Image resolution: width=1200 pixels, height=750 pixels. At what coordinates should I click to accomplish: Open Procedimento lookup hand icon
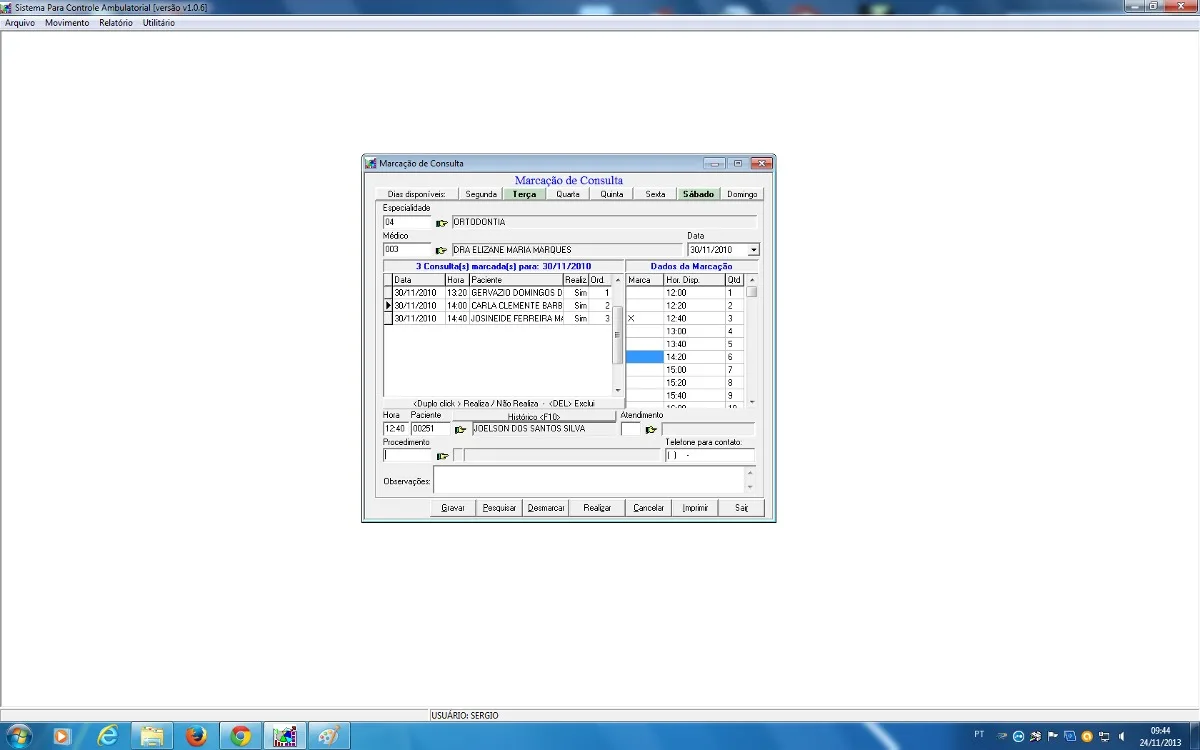tap(442, 456)
